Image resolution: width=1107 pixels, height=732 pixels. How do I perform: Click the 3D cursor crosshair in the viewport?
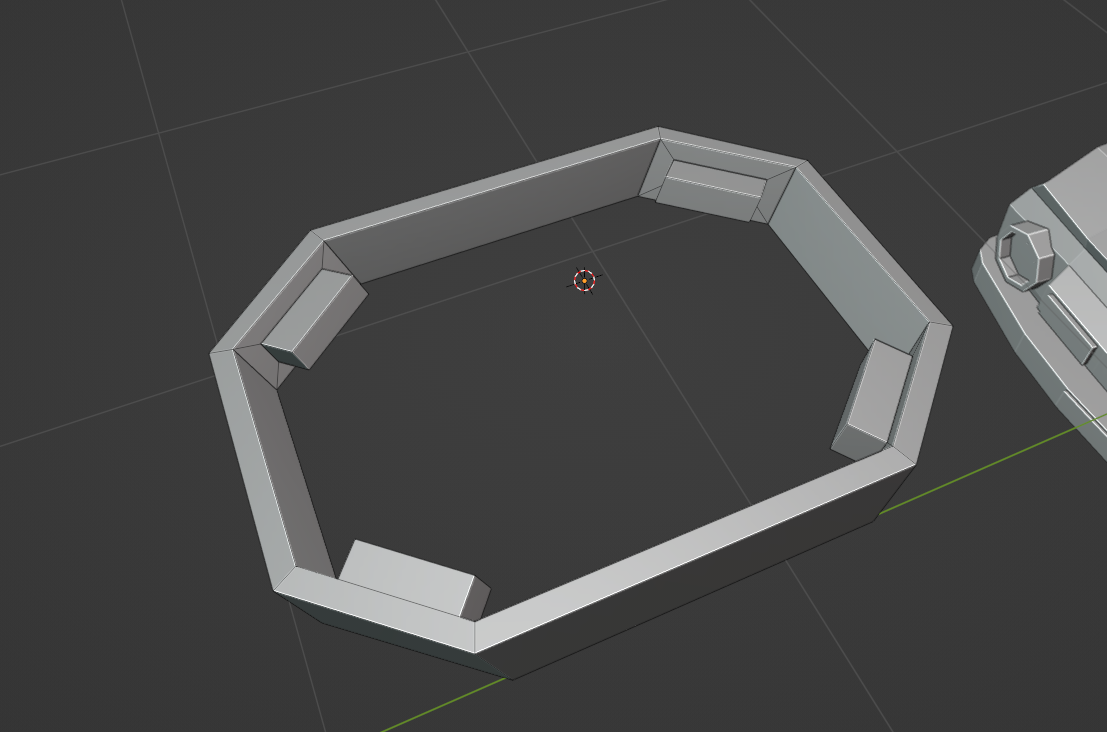[x=585, y=281]
